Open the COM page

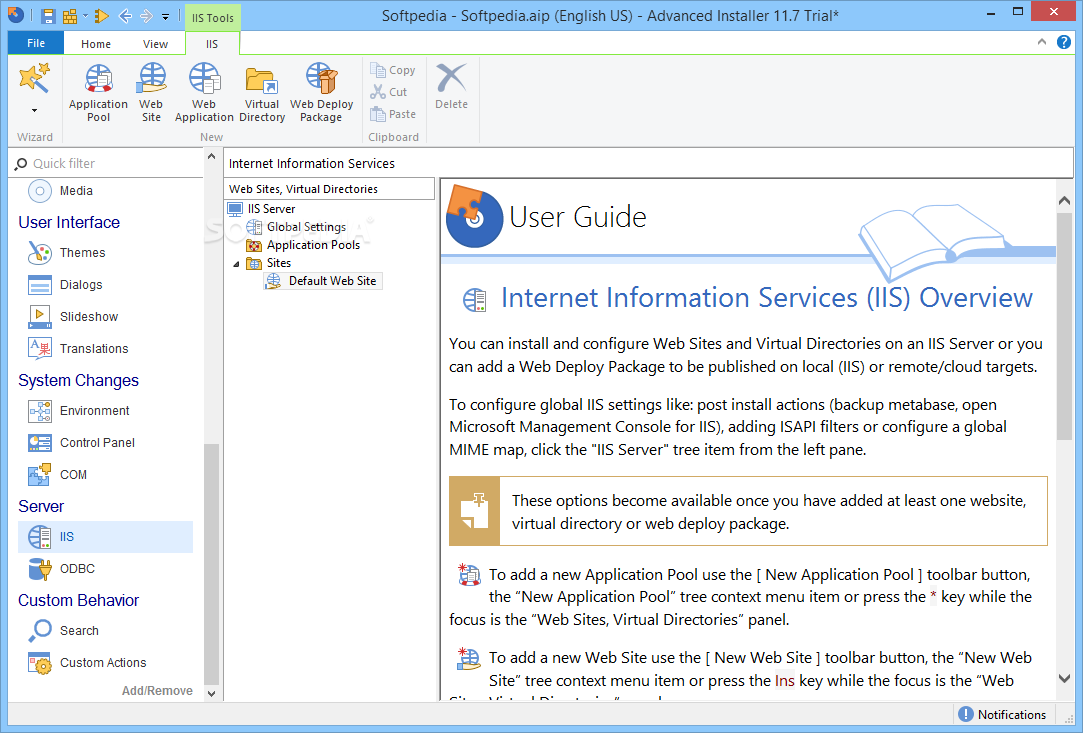58,475
